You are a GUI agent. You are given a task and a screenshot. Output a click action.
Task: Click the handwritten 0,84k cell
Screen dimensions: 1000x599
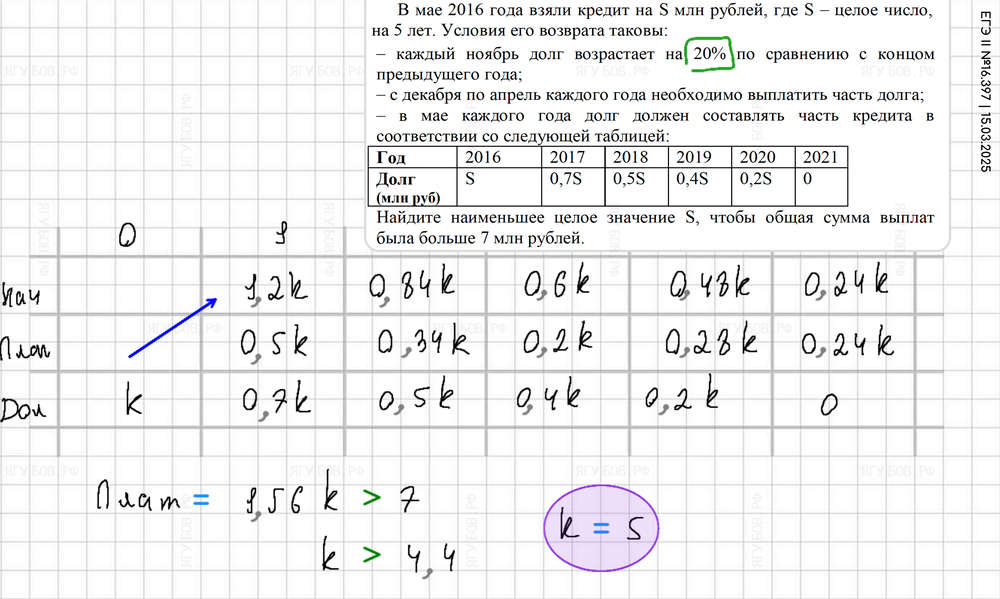click(411, 287)
